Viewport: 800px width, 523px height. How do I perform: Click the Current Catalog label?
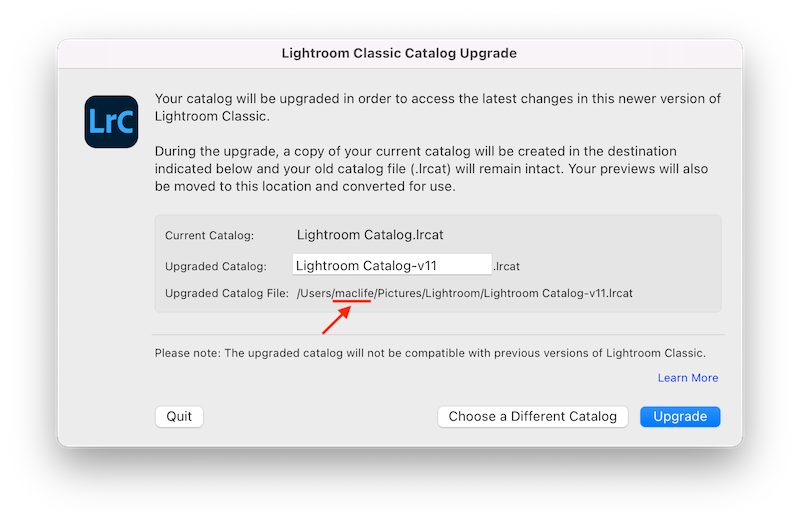click(210, 236)
